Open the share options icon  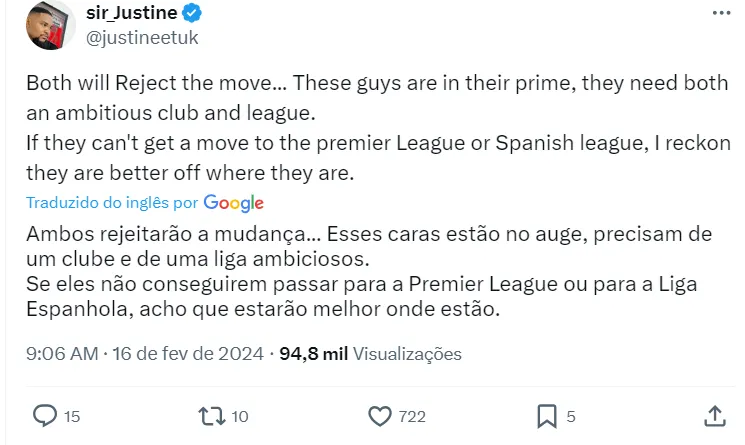(x=716, y=416)
